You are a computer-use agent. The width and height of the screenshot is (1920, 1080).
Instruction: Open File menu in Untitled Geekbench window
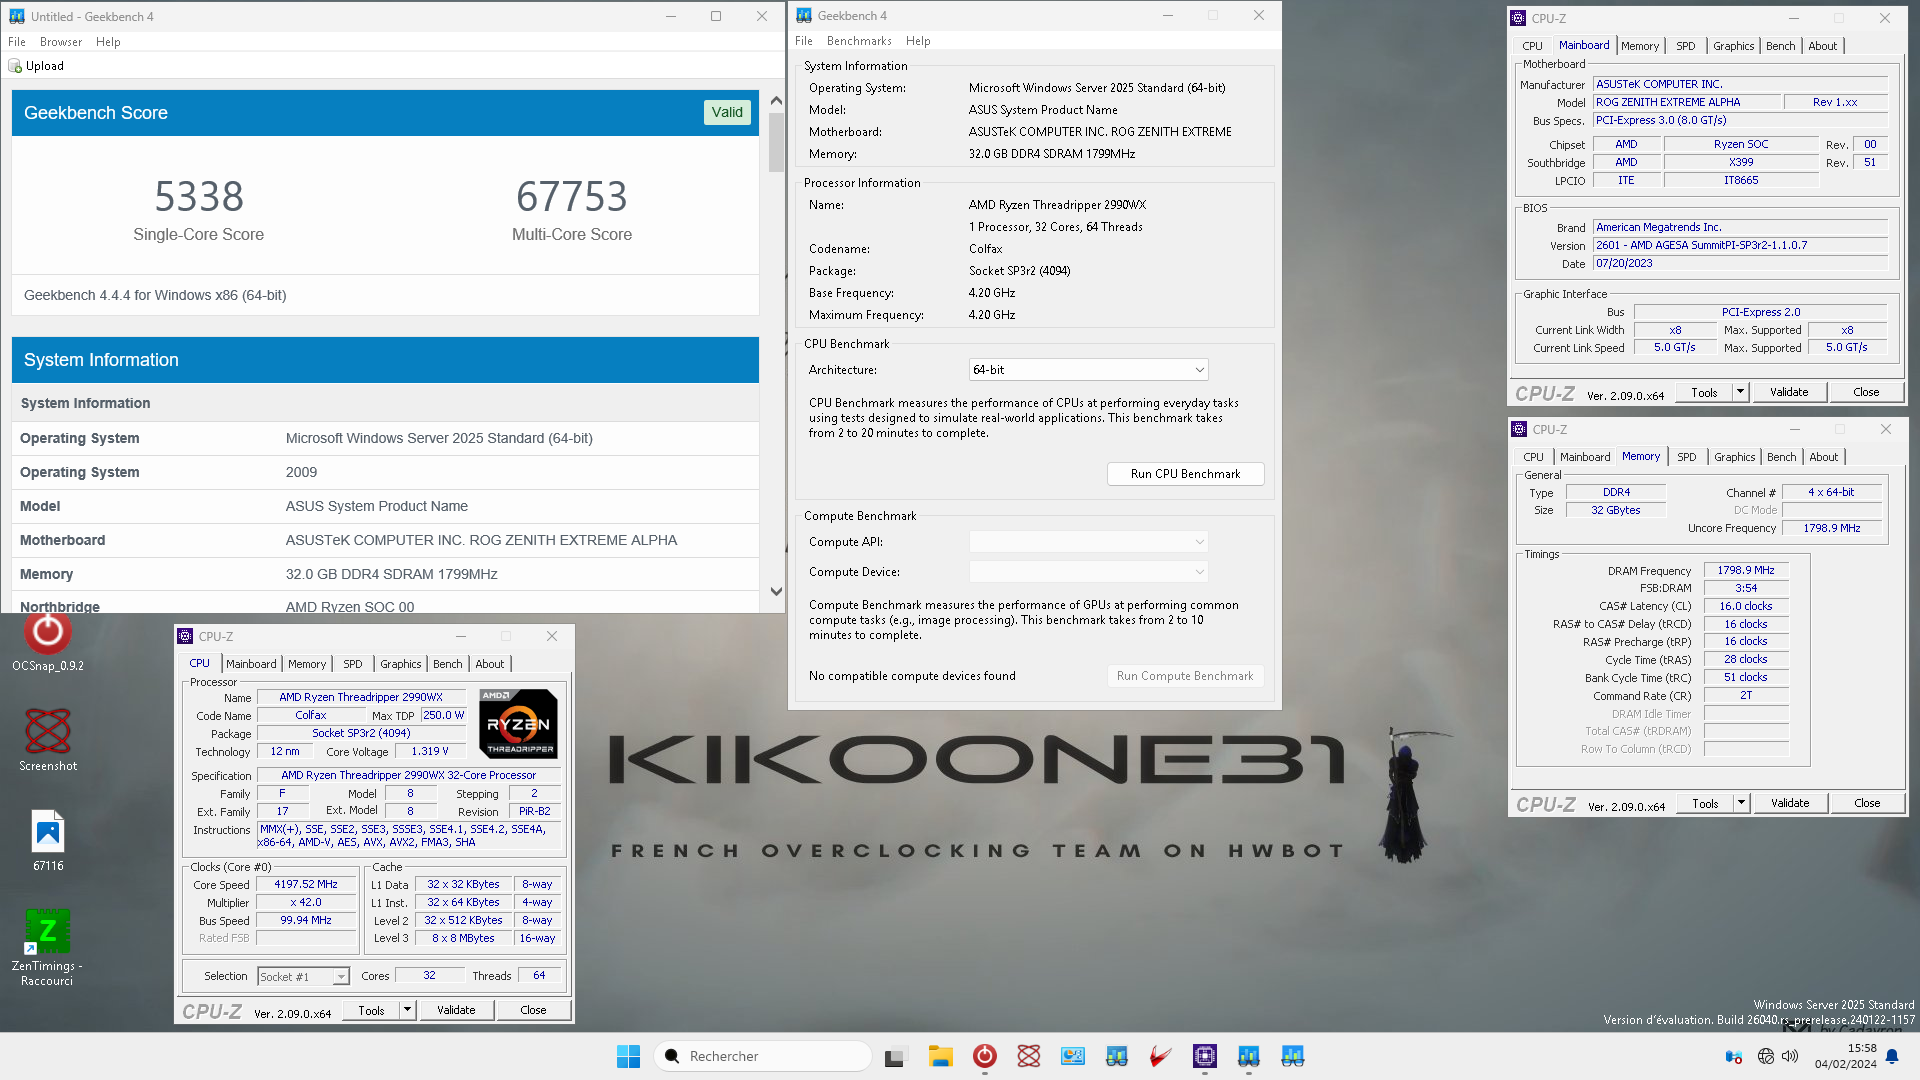17,42
